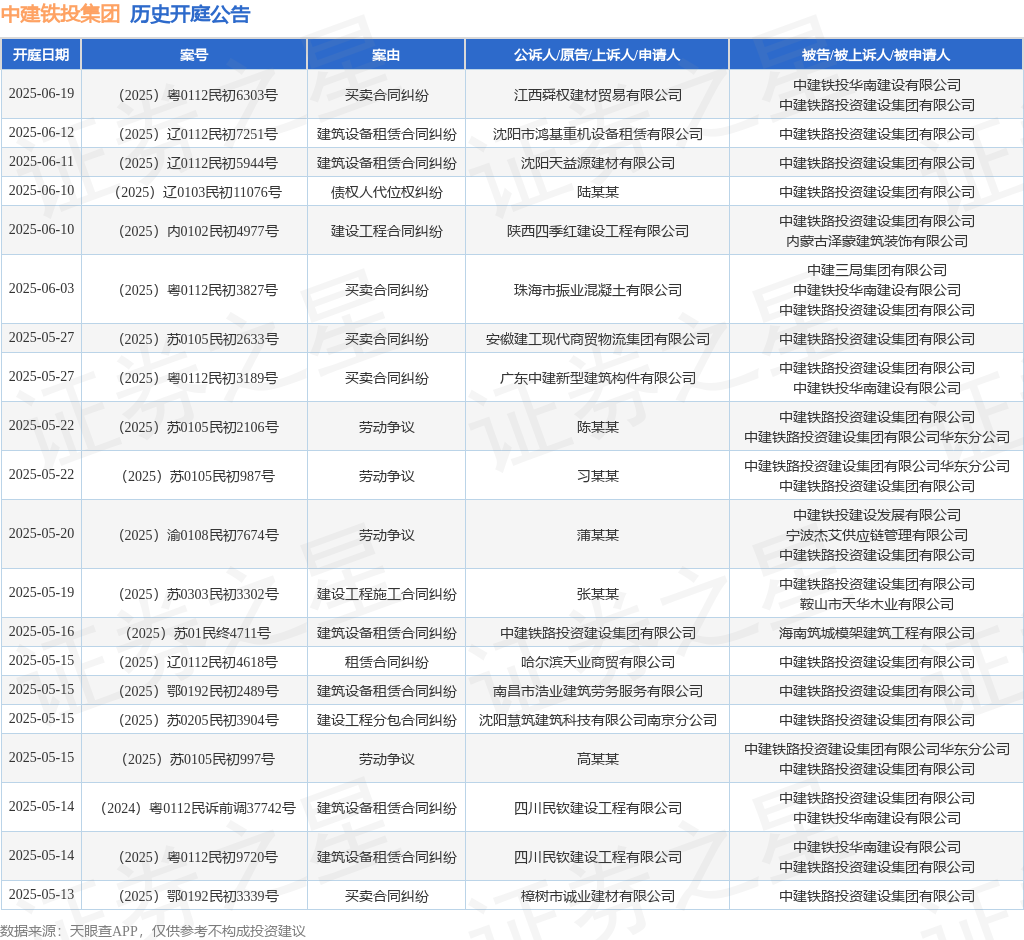Select date cell 2025-06-19
Image resolution: width=1024 pixels, height=940 pixels.
point(41,93)
